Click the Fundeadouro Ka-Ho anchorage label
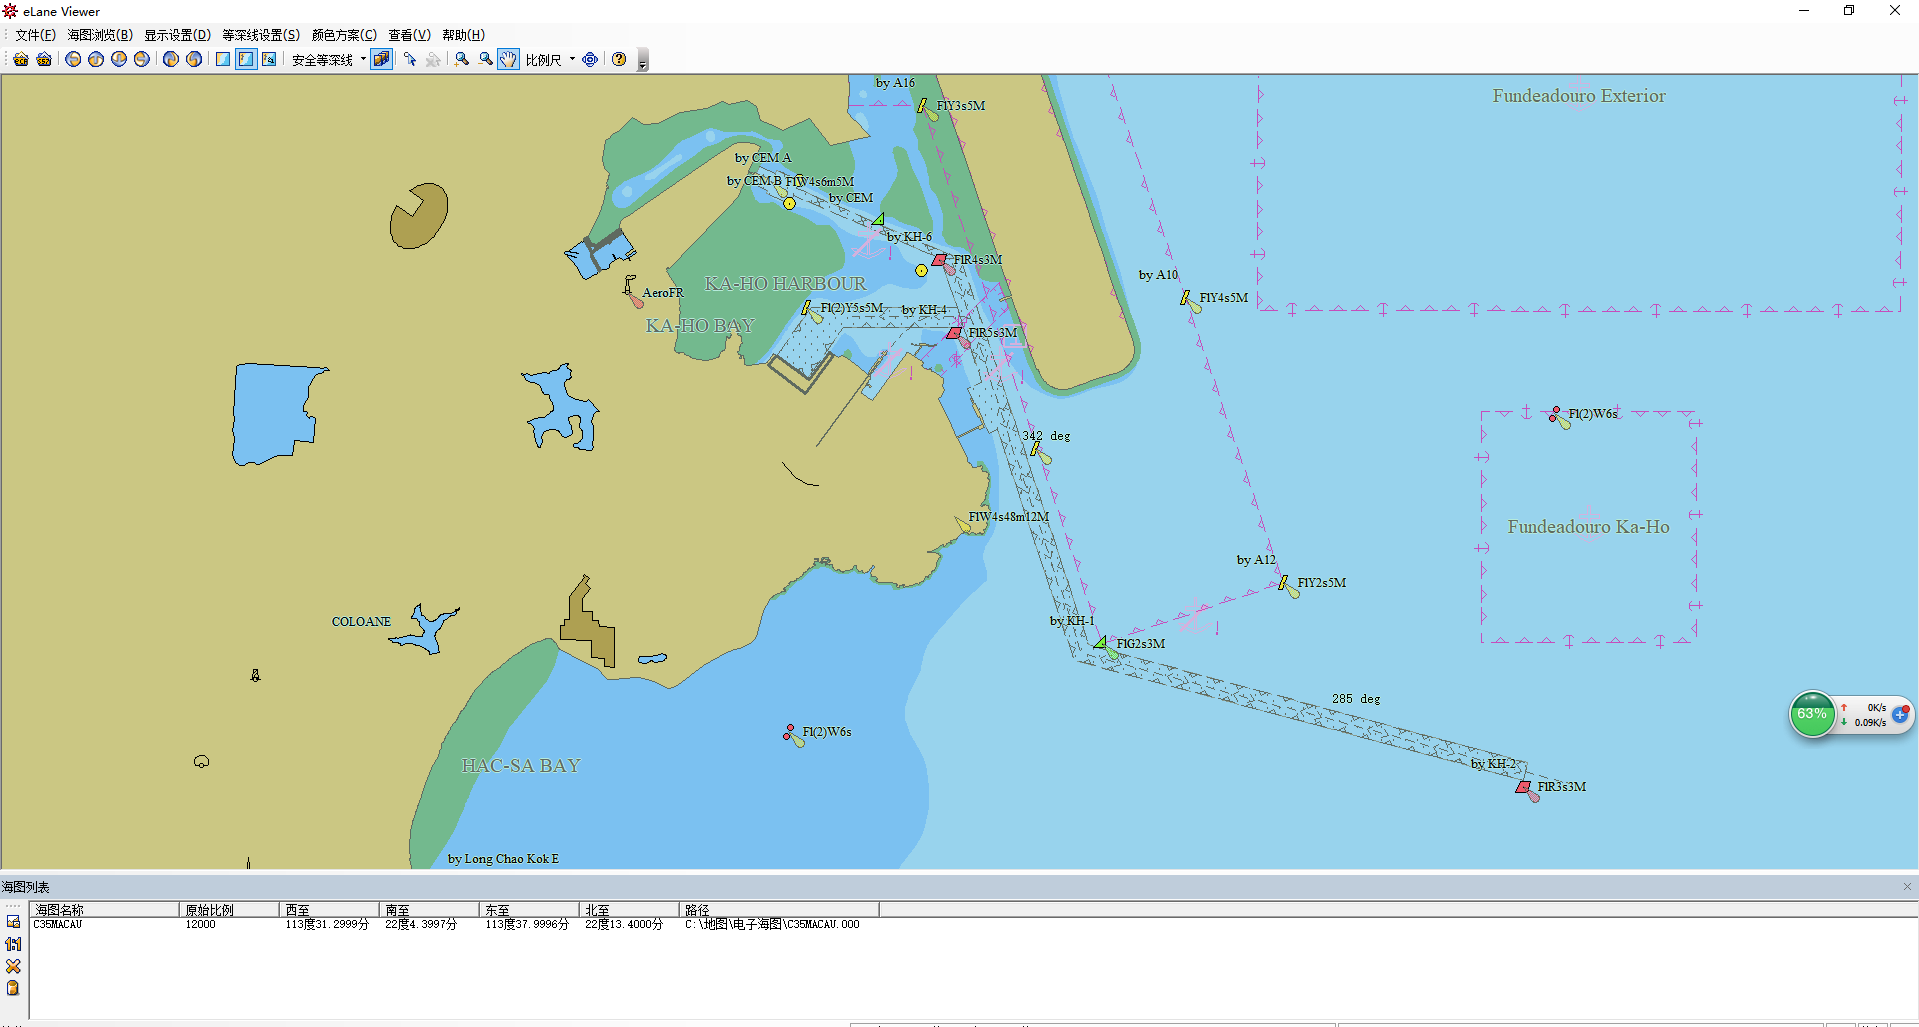Image resolution: width=1919 pixels, height=1027 pixels. click(x=1588, y=527)
